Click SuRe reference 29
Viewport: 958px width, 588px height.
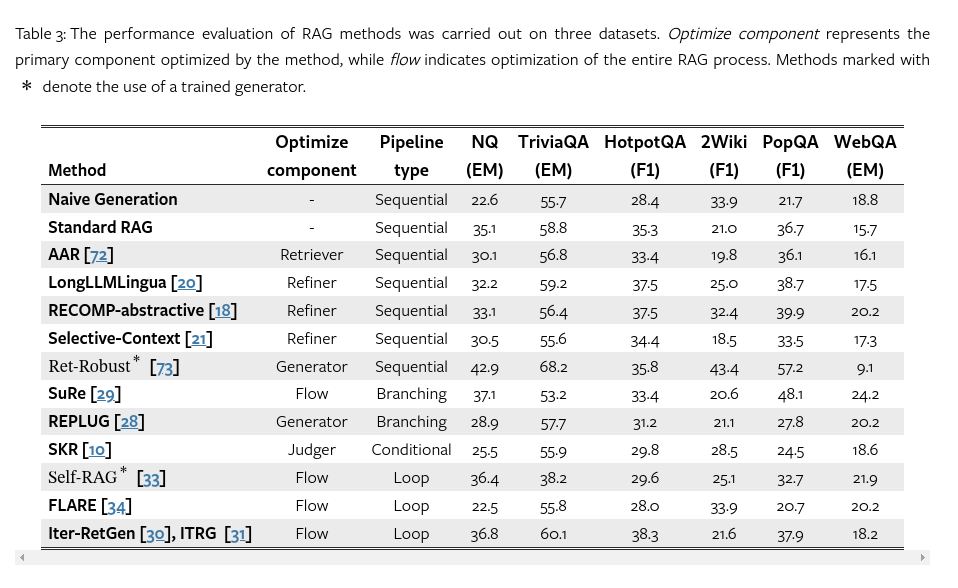[x=105, y=394]
